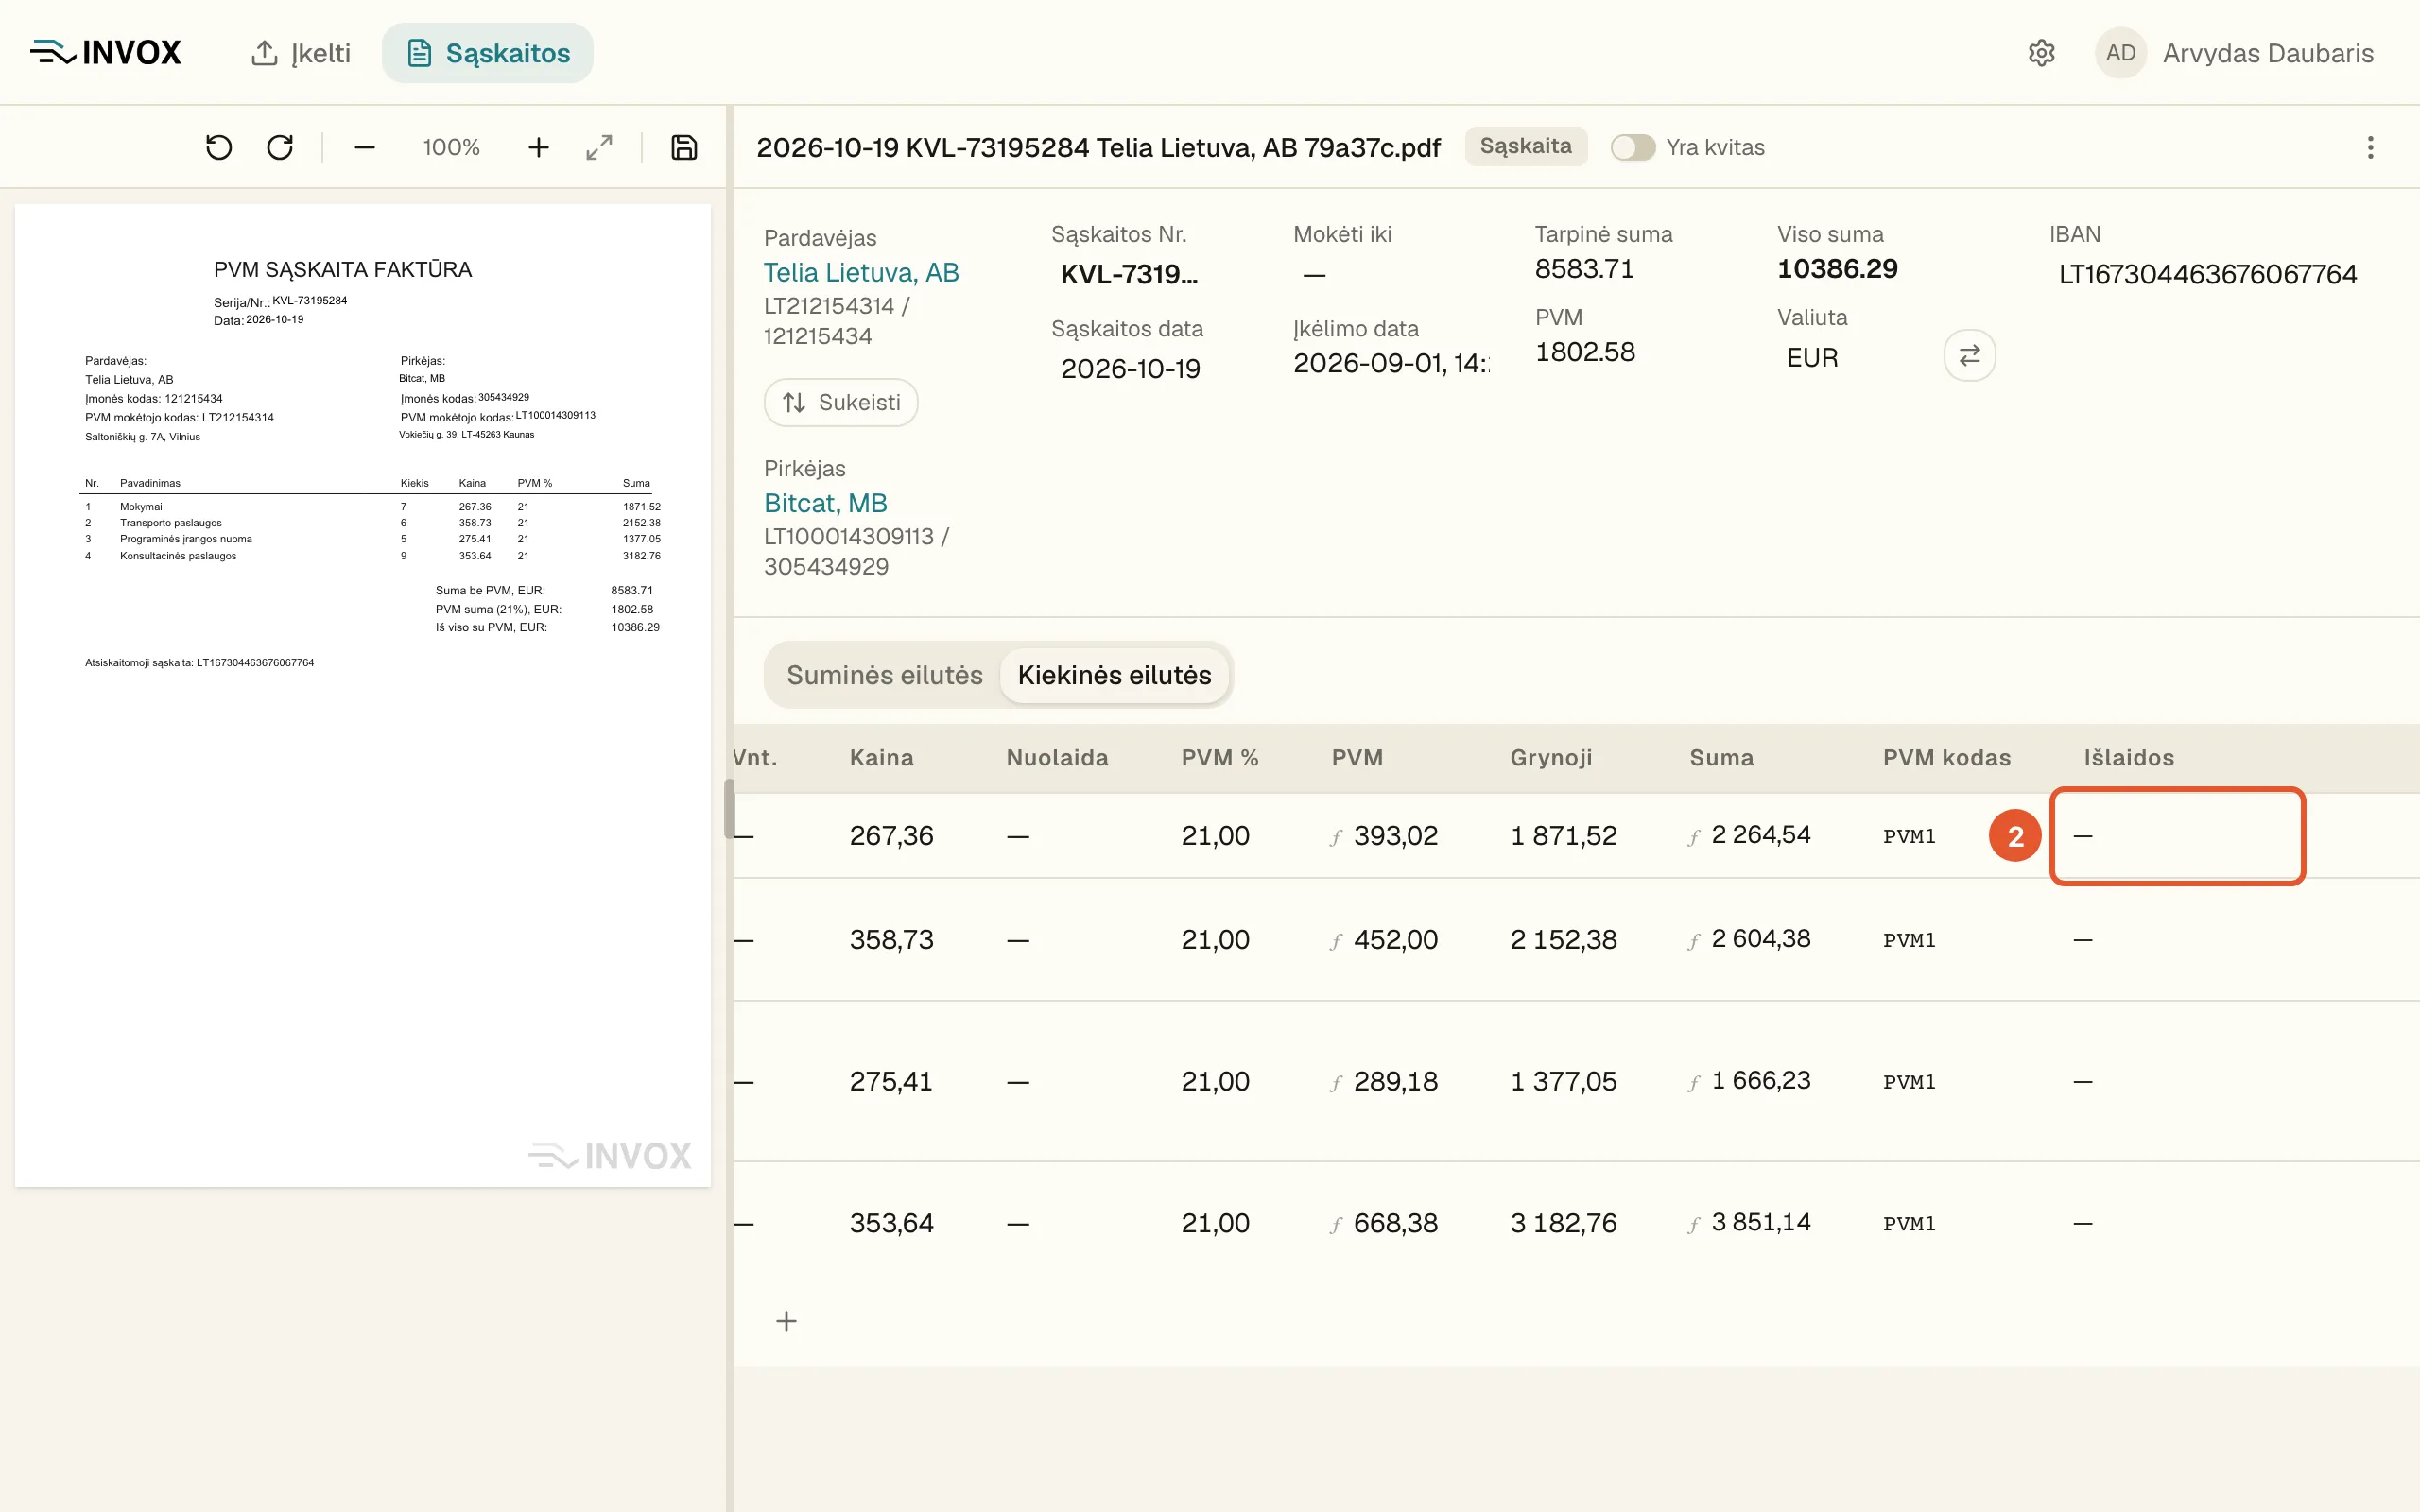2420x1512 pixels.
Task: Click the 100% zoom level value
Action: tap(451, 148)
